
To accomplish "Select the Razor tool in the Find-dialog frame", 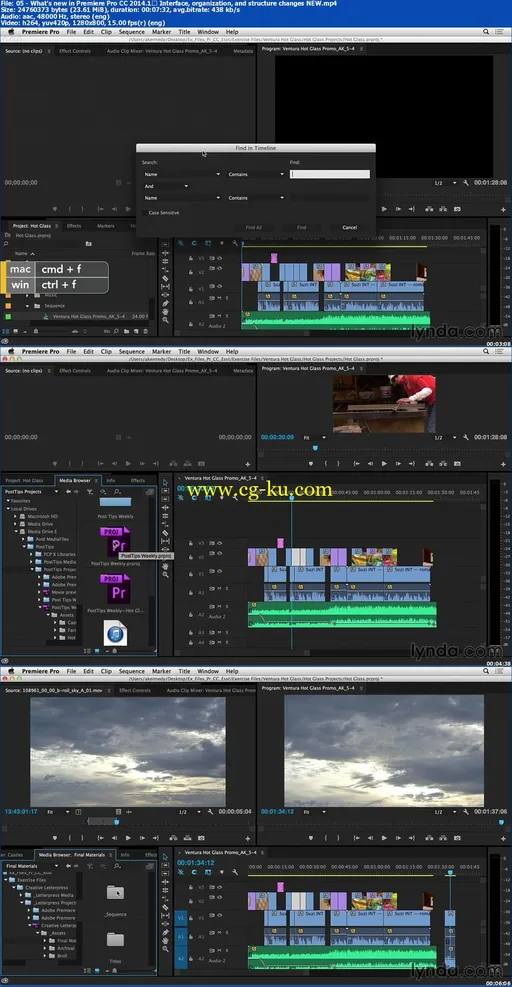I will 166,278.
